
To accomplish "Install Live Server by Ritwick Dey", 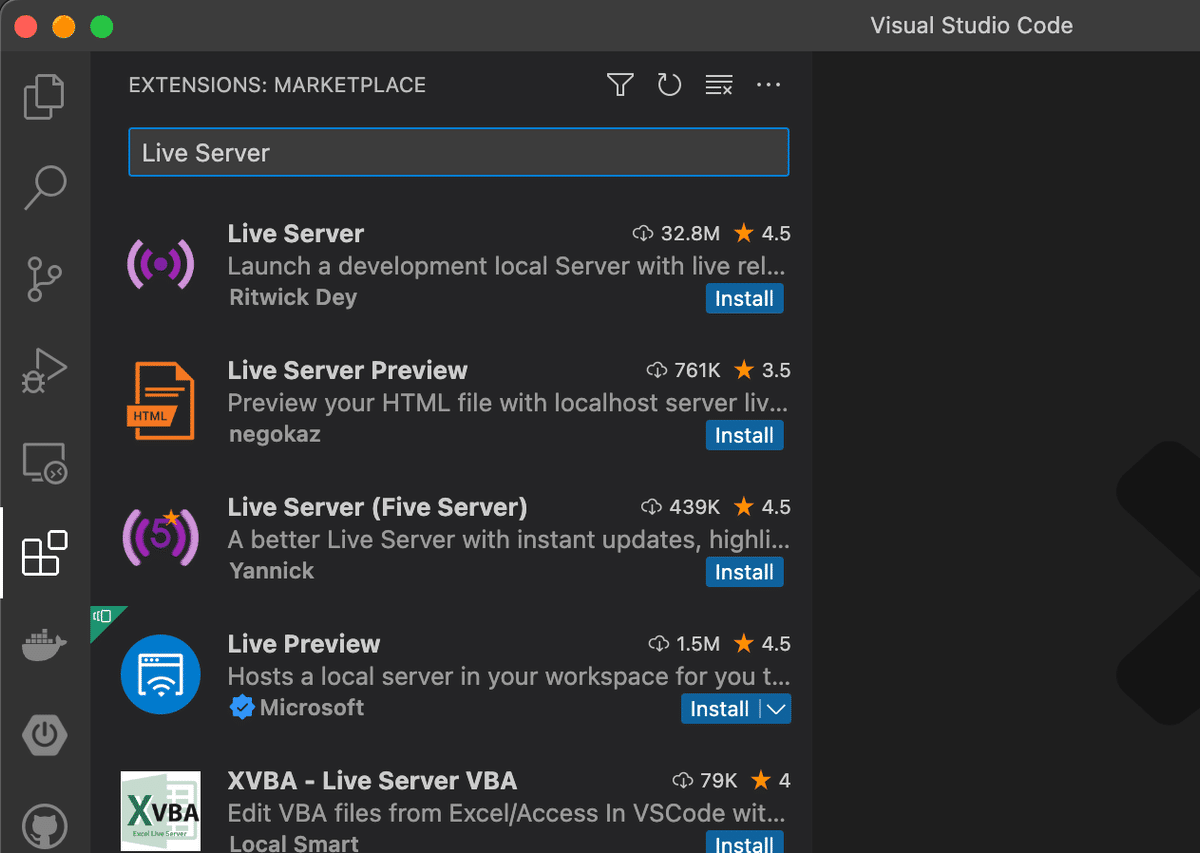I will point(744,299).
